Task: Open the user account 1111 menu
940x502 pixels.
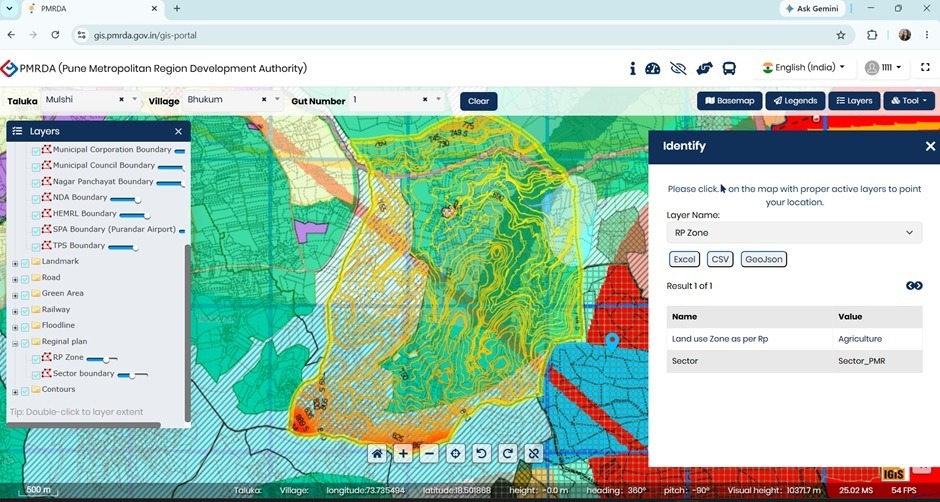Action: pos(884,68)
